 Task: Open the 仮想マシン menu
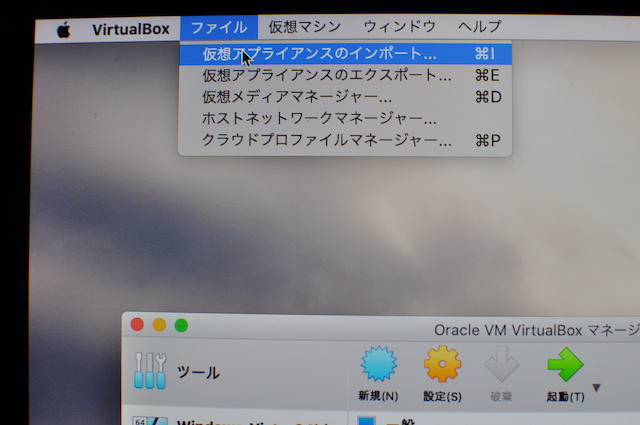tap(304, 27)
